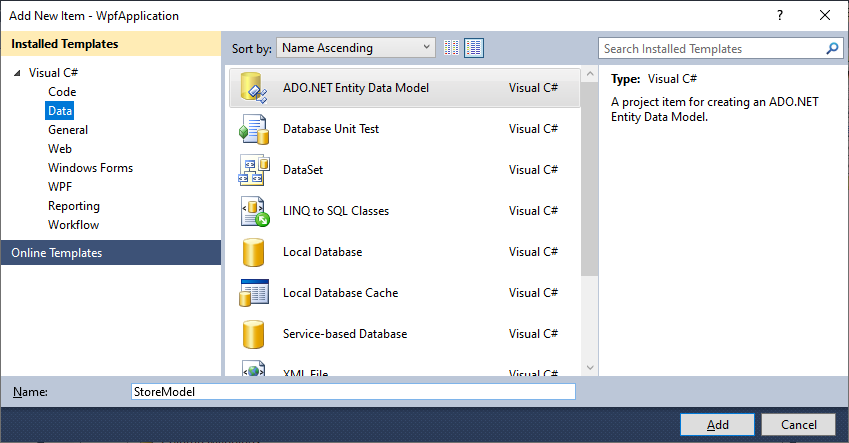Click the DataSet template icon
The image size is (849, 443).
(253, 170)
